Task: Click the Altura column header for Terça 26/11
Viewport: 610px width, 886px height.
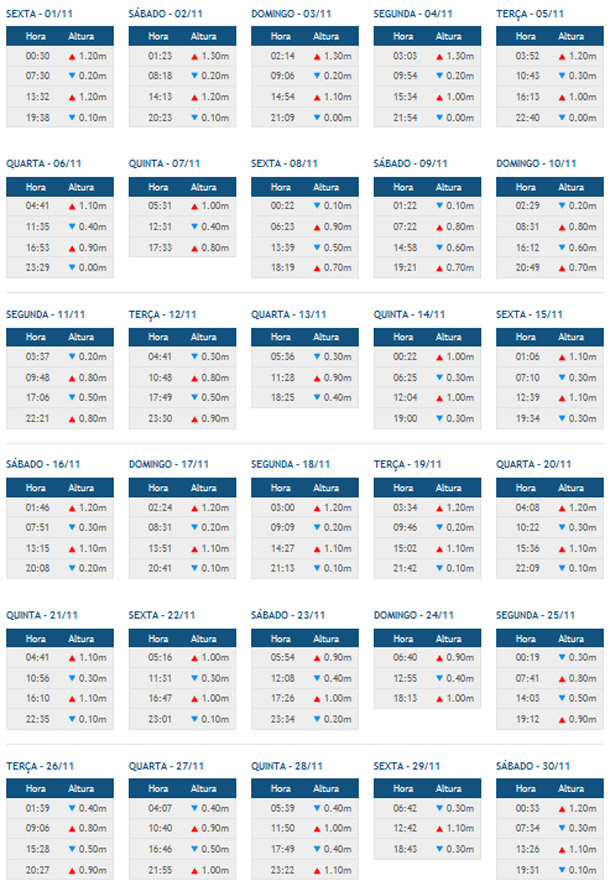Action: (x=81, y=787)
